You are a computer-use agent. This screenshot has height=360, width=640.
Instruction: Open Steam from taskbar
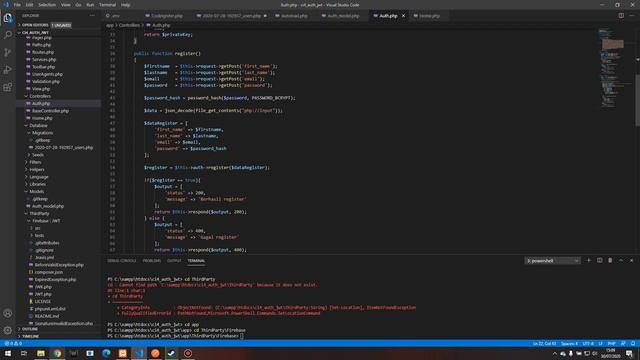171,353
